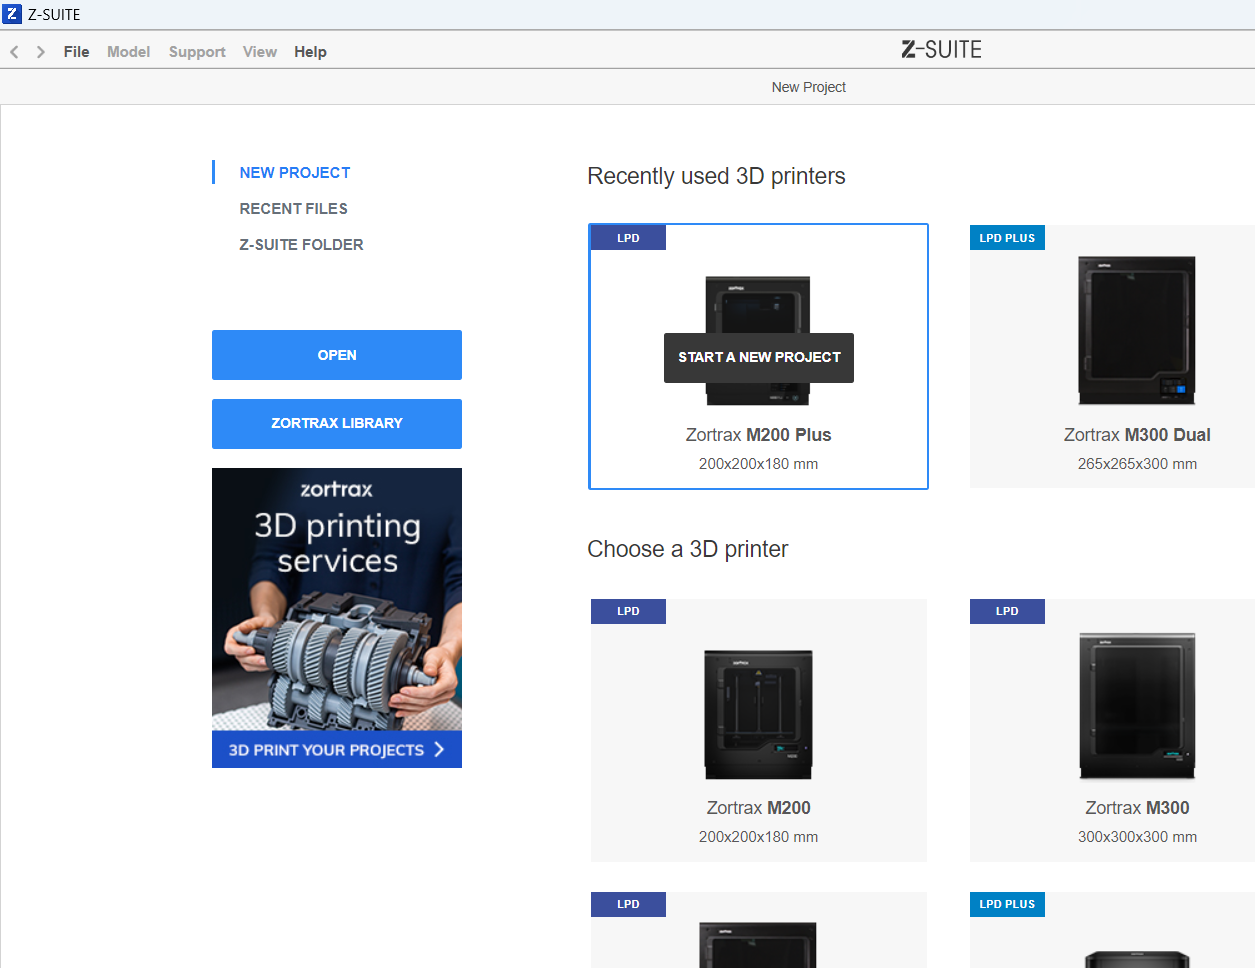Click the Z-SUITE logo in header

click(941, 49)
